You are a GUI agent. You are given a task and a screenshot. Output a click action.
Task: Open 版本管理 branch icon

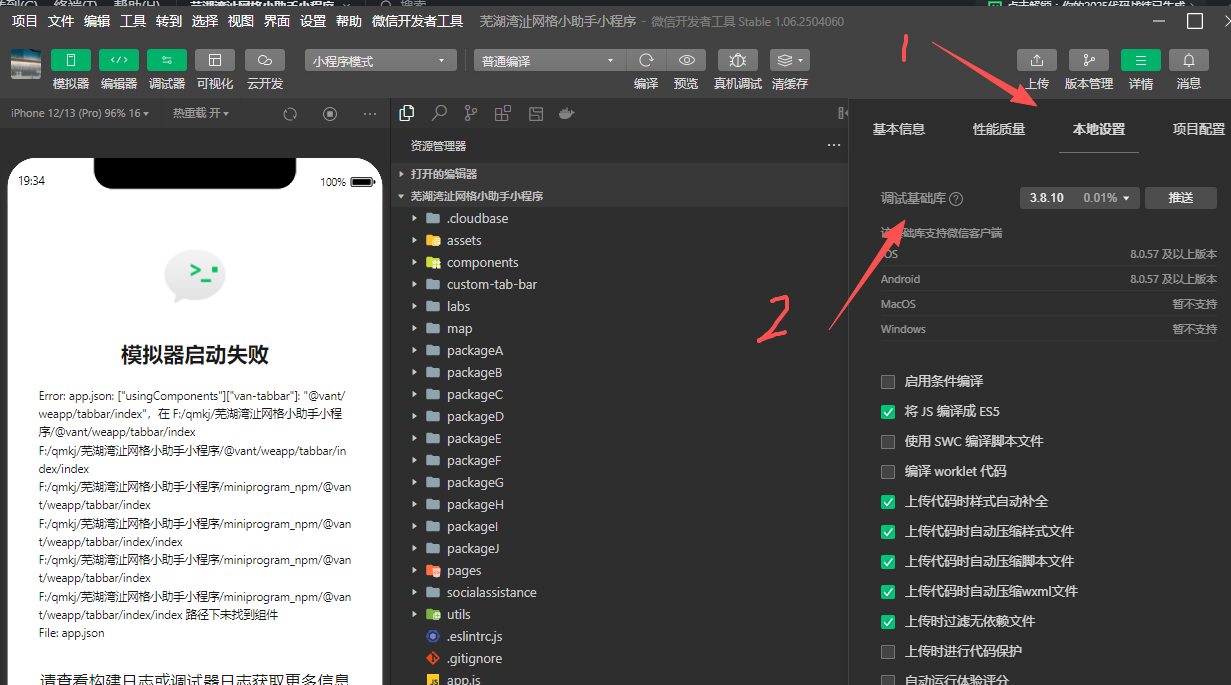point(1088,61)
